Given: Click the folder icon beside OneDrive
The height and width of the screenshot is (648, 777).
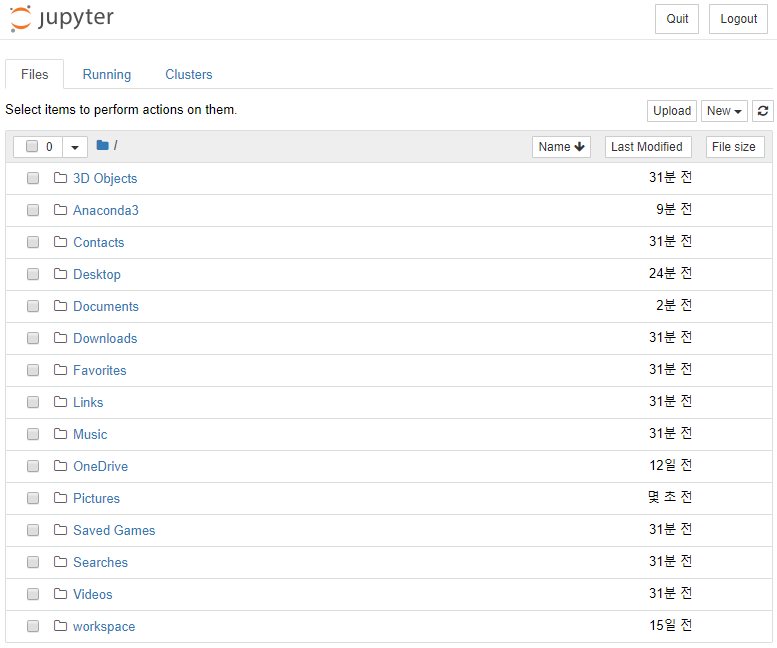Looking at the screenshot, I should [x=60, y=466].
